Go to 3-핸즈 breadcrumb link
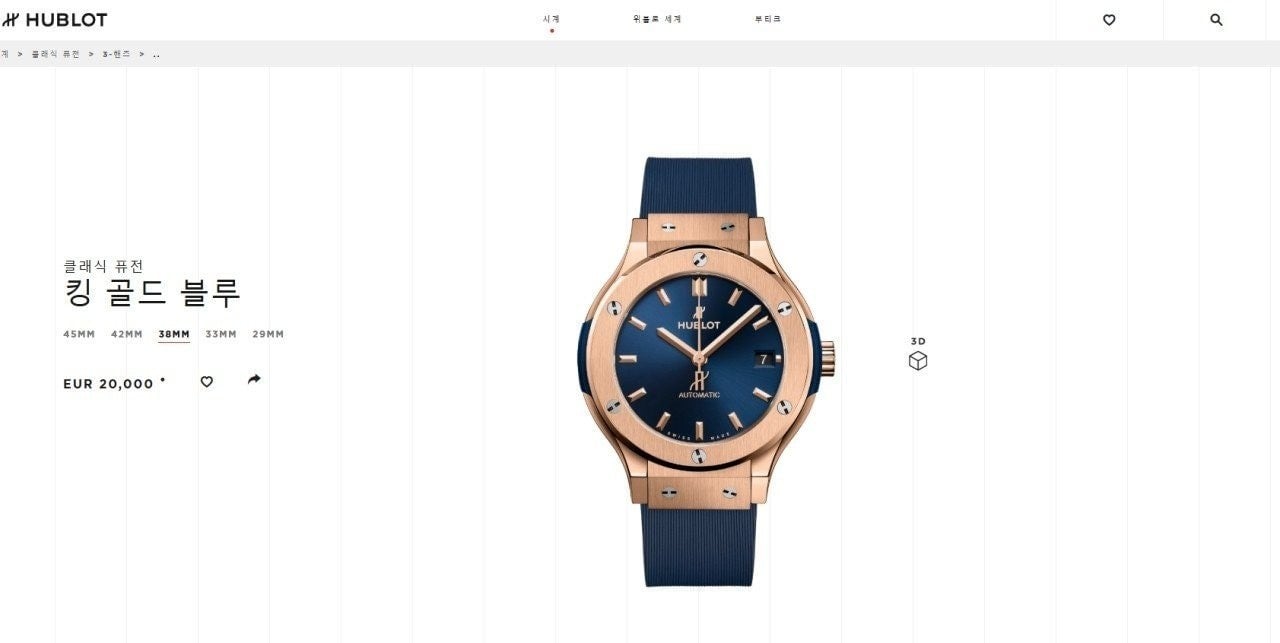 click(117, 54)
